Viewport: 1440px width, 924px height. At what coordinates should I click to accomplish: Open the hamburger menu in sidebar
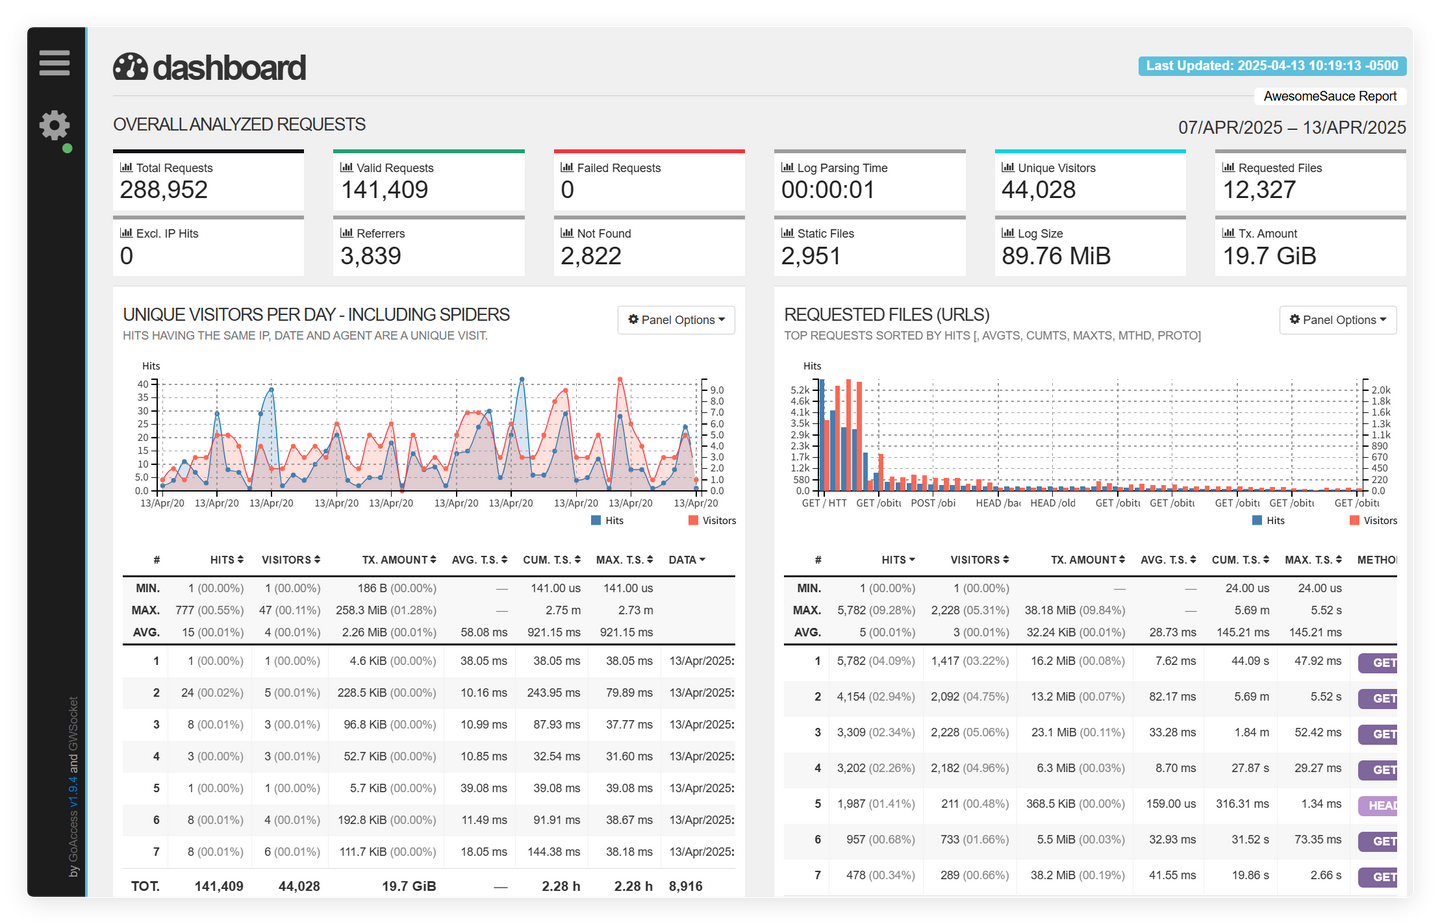click(54, 63)
